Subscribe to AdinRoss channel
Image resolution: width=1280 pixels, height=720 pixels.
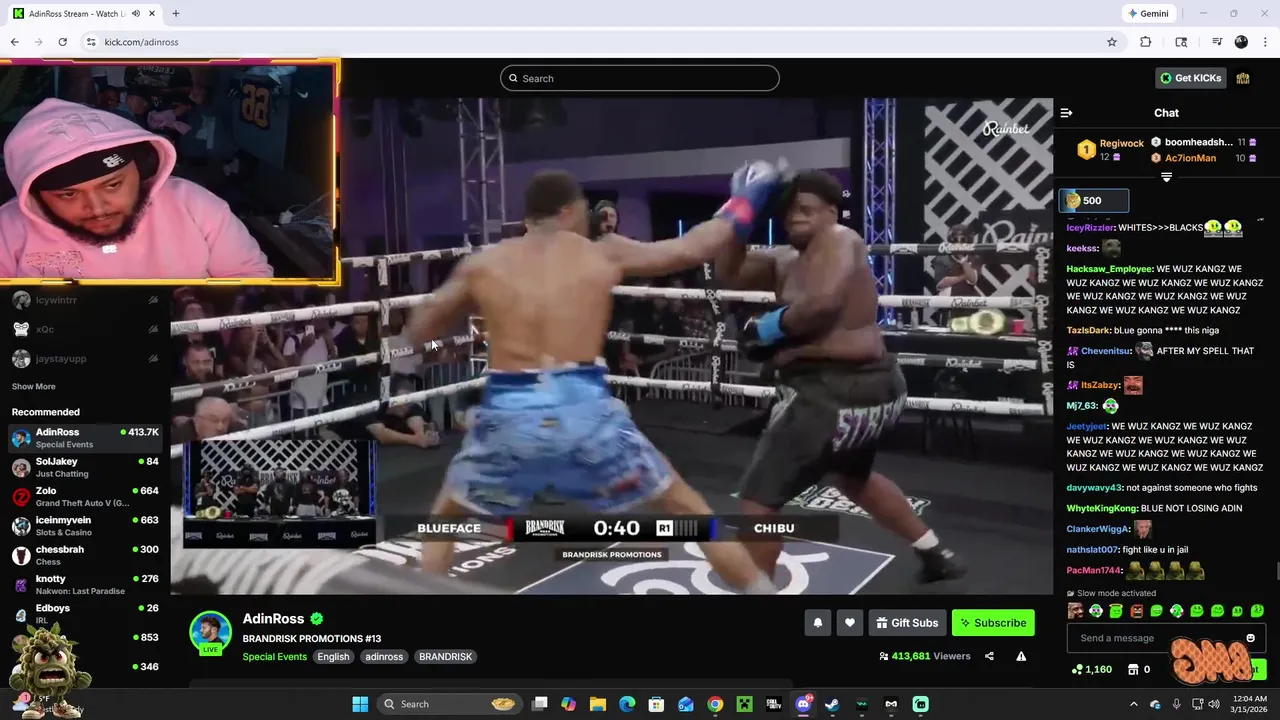pyautogui.click(x=993, y=623)
